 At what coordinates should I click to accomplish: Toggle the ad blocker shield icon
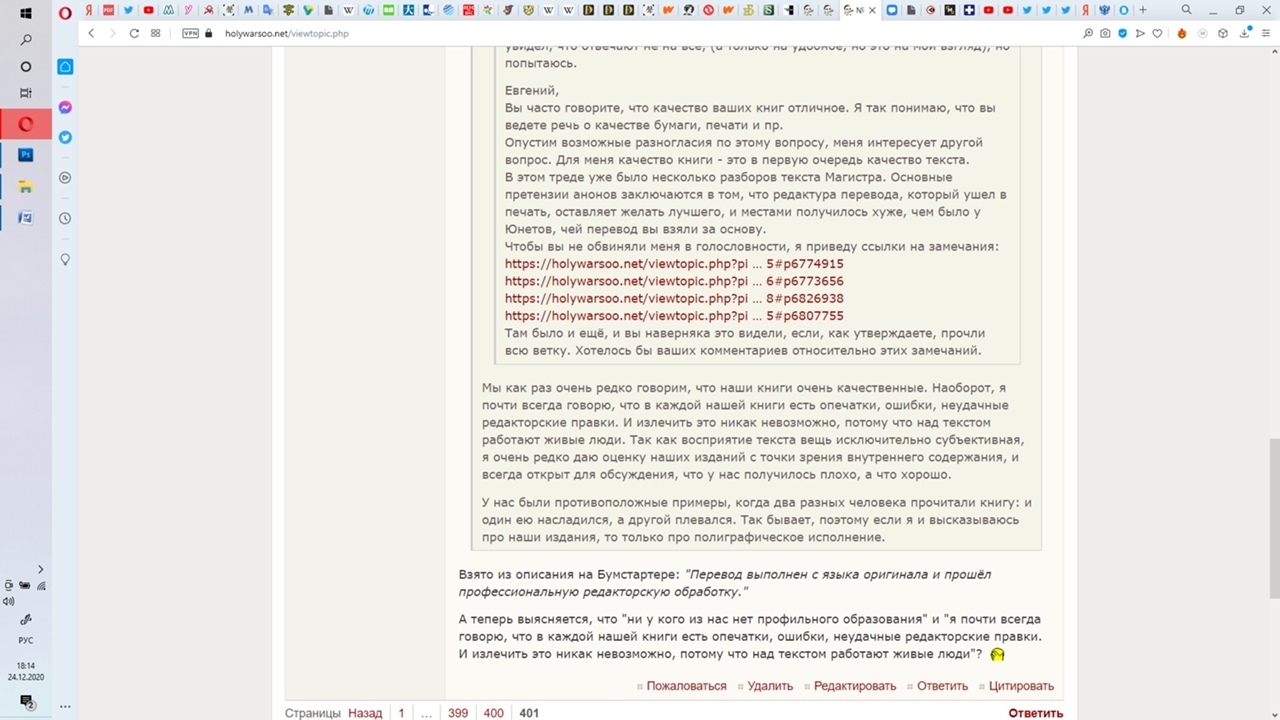coord(1123,33)
